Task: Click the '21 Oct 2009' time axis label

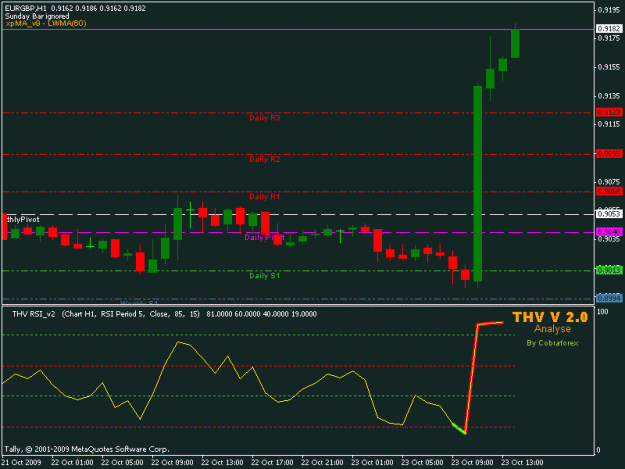Action: coord(22,463)
